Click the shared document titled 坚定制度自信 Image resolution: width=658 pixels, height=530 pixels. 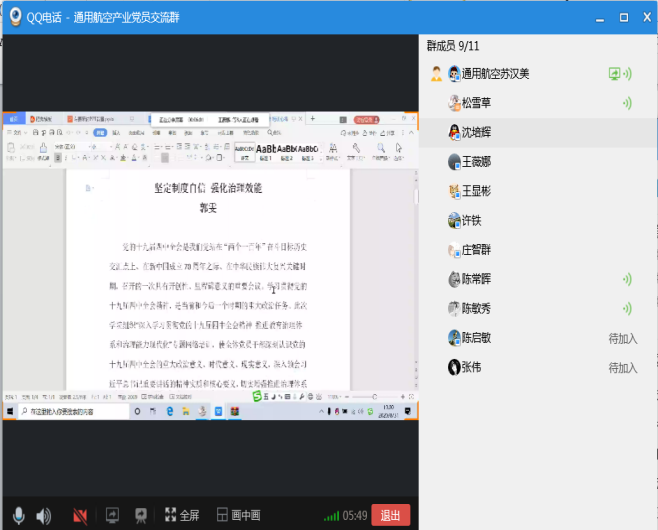208,188
